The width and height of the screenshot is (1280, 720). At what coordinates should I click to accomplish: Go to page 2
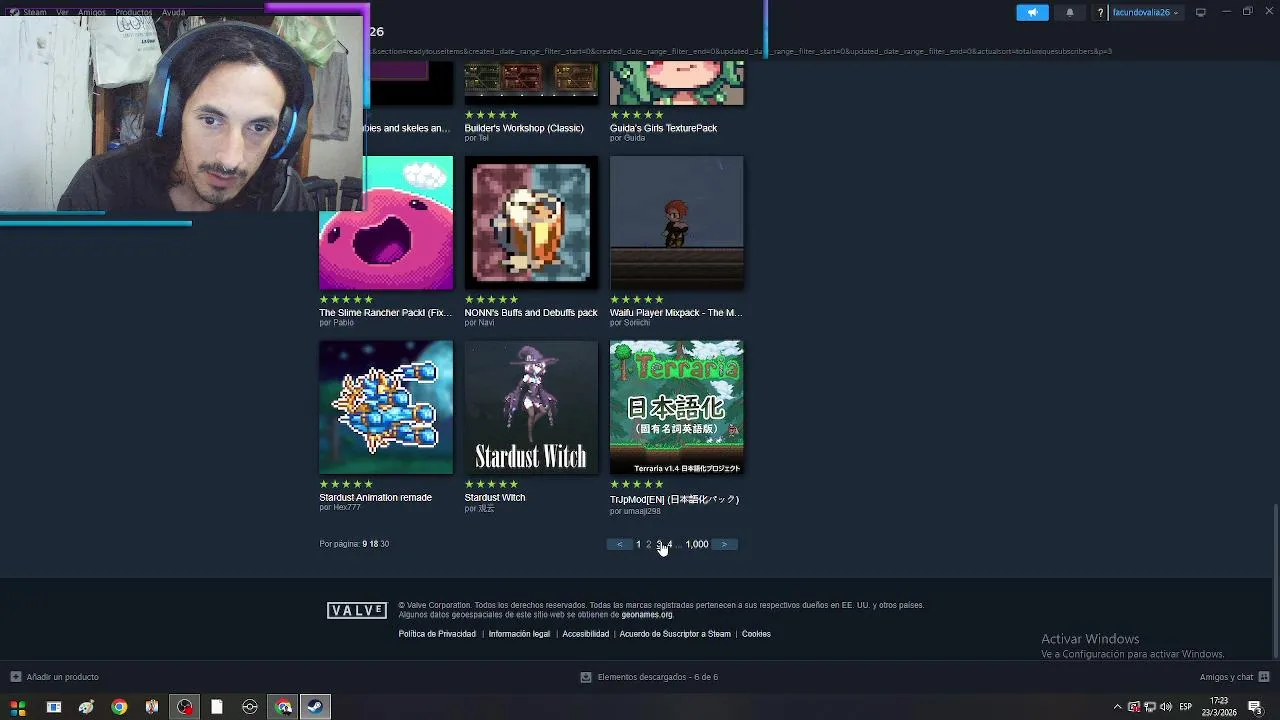tap(648, 544)
